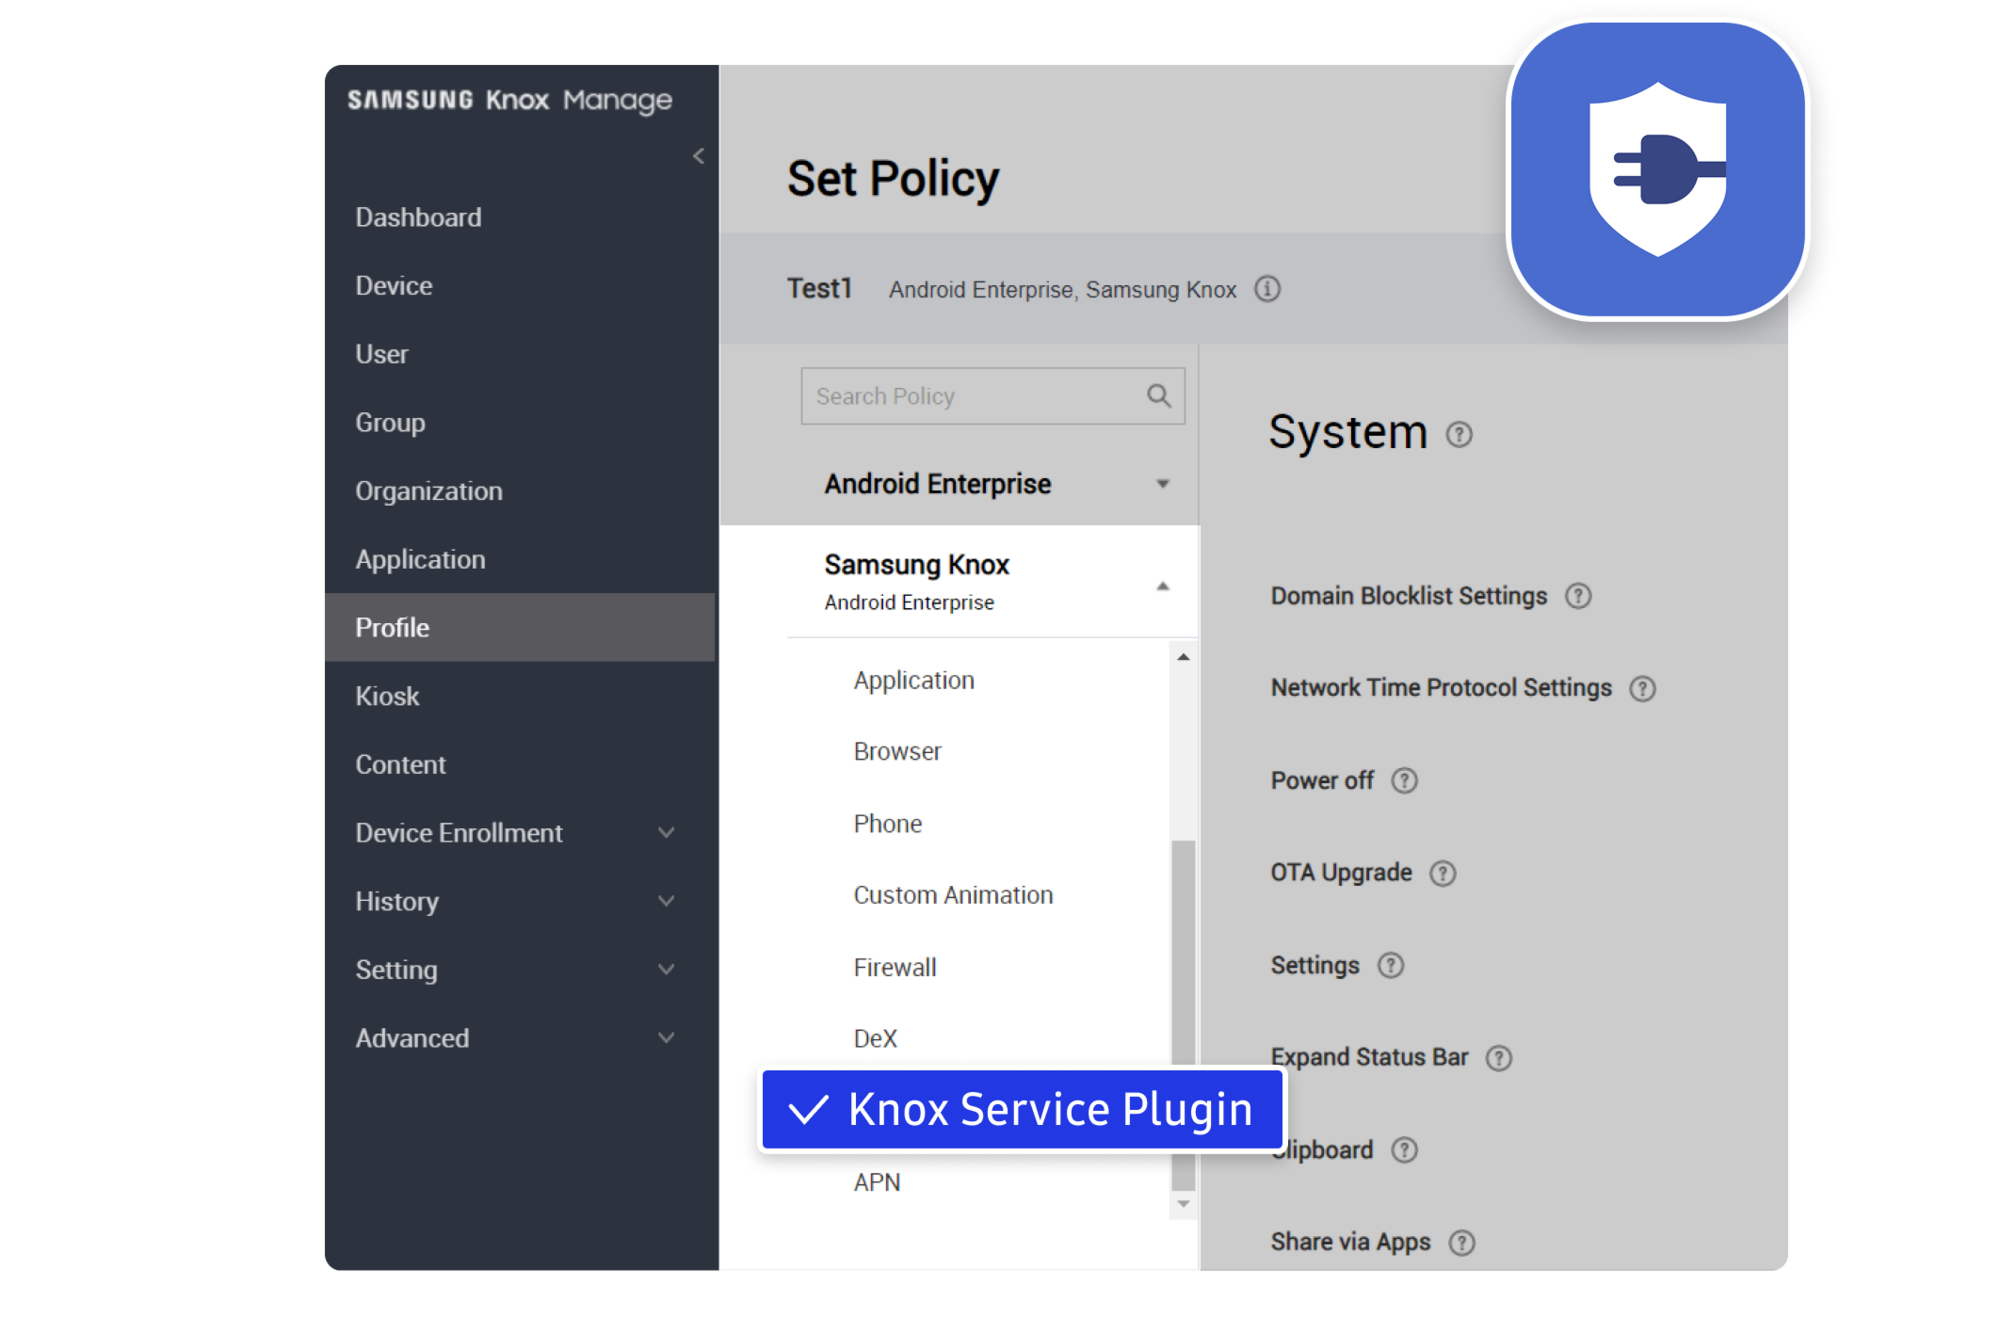Select Custom Animation policy category

tap(952, 895)
